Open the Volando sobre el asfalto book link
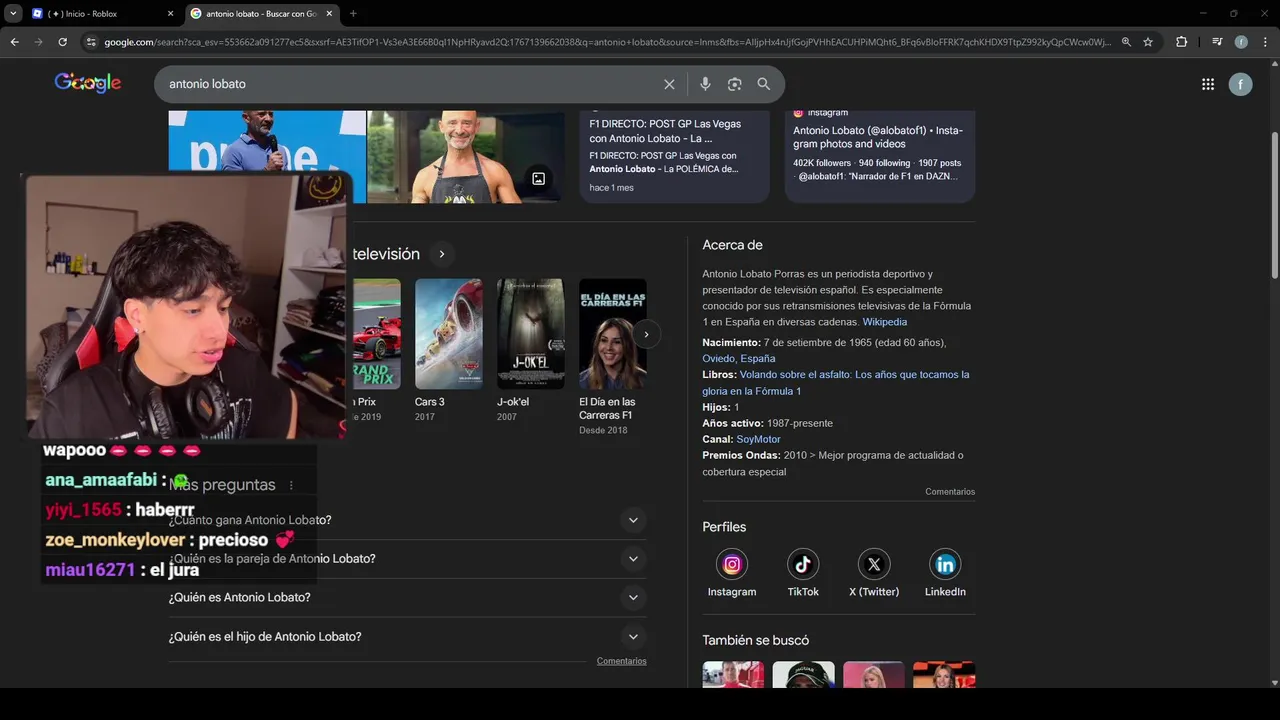 pos(836,383)
